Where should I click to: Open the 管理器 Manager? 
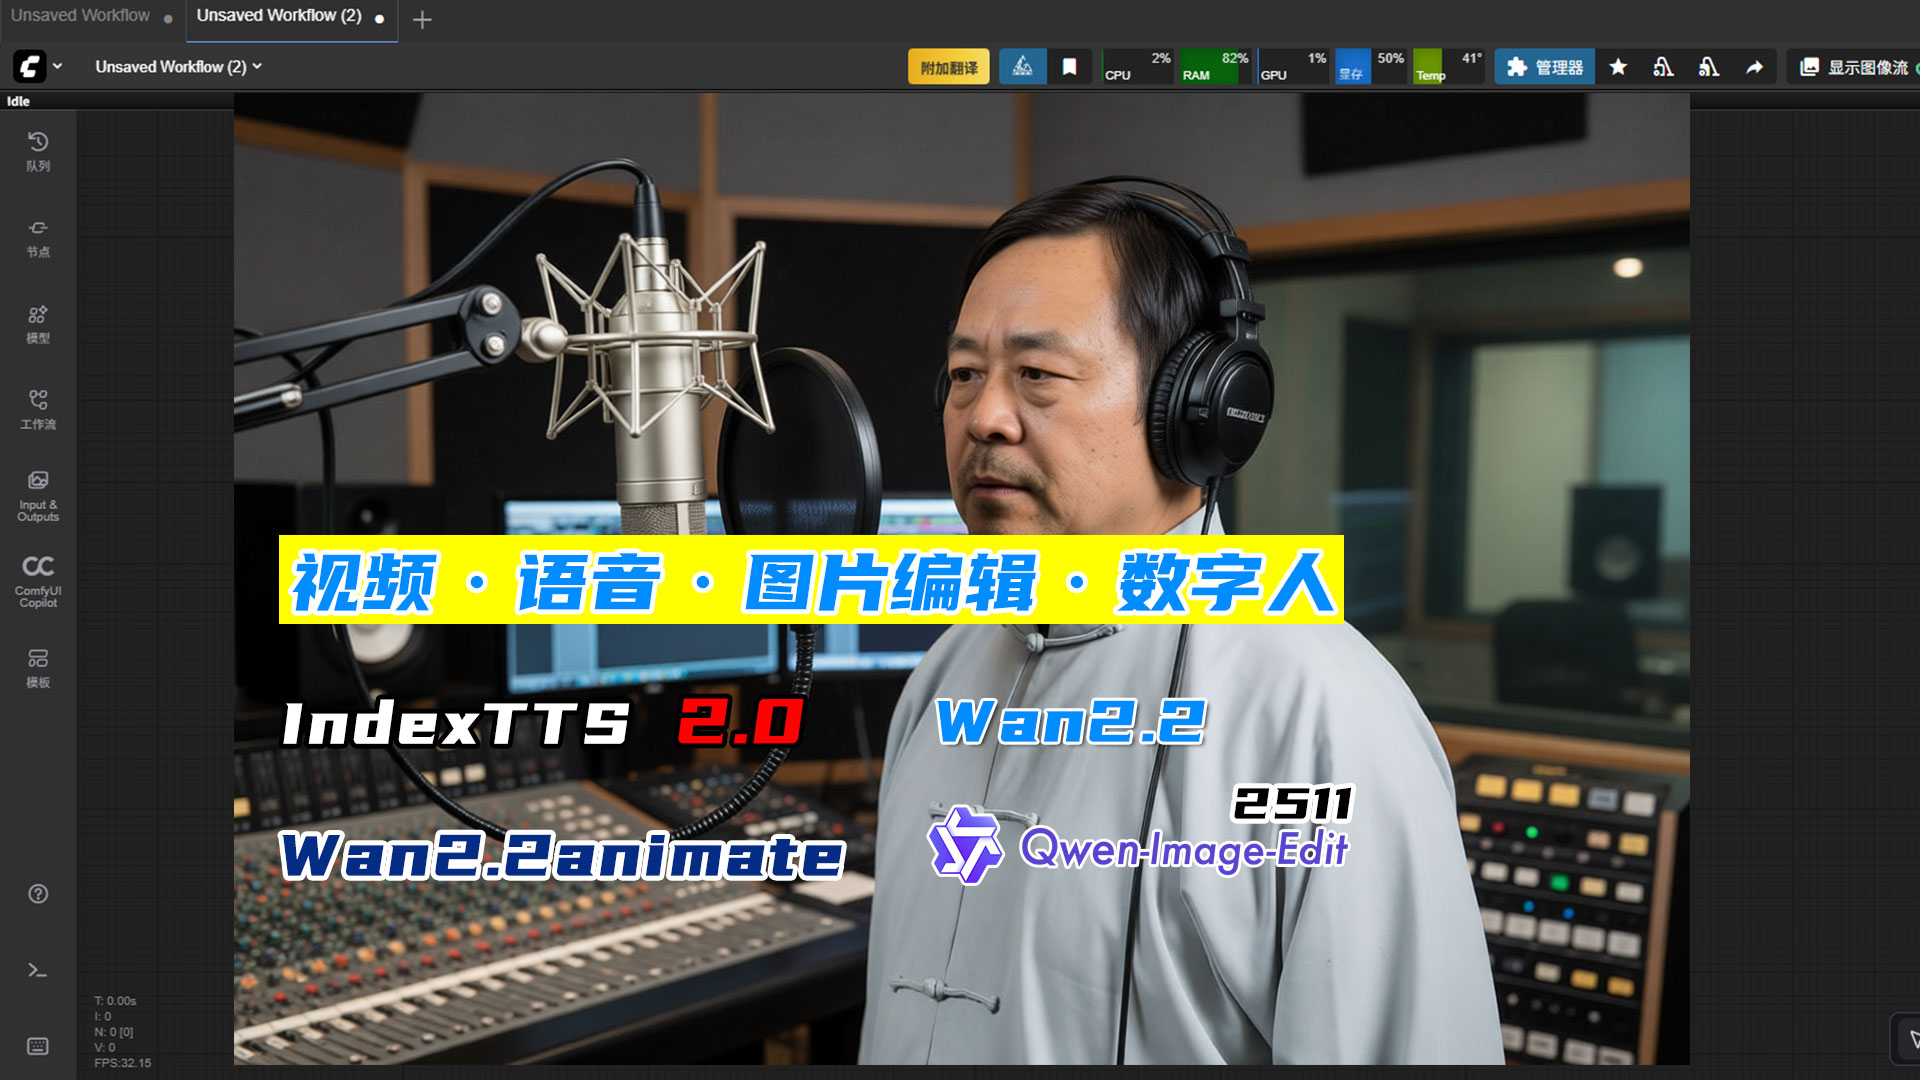click(x=1544, y=66)
